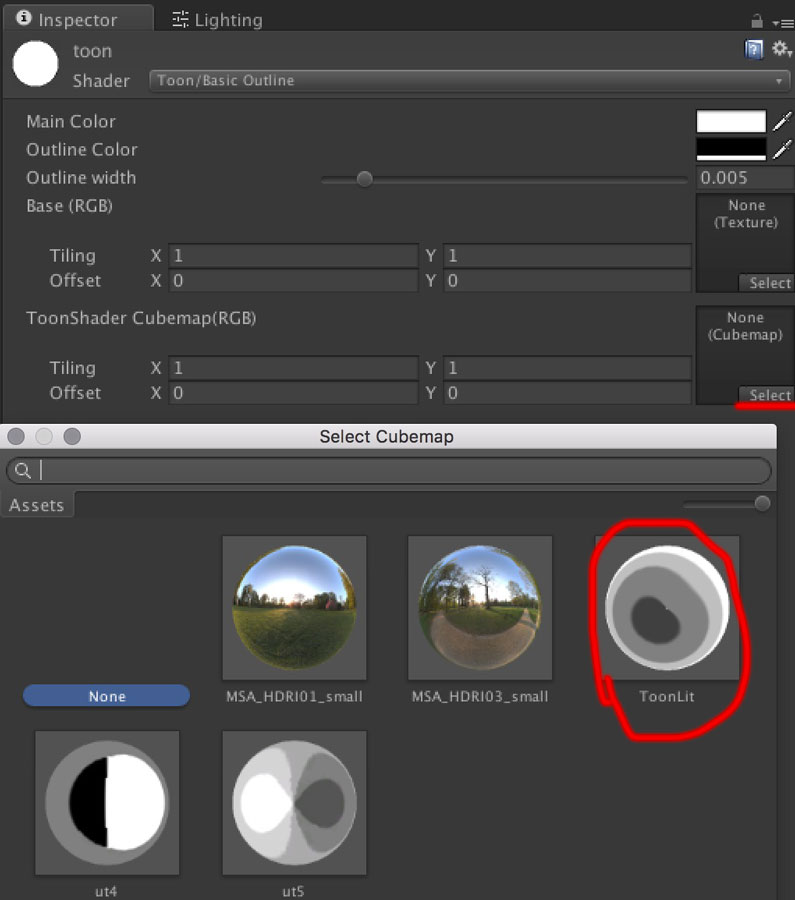The image size is (795, 900).
Task: Click the search magnifier icon
Action: click(x=23, y=471)
